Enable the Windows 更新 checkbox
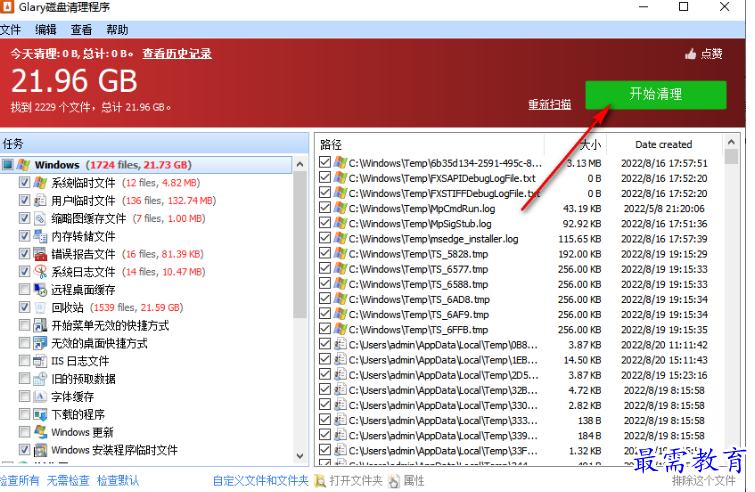The height and width of the screenshot is (492, 755). click(x=24, y=432)
